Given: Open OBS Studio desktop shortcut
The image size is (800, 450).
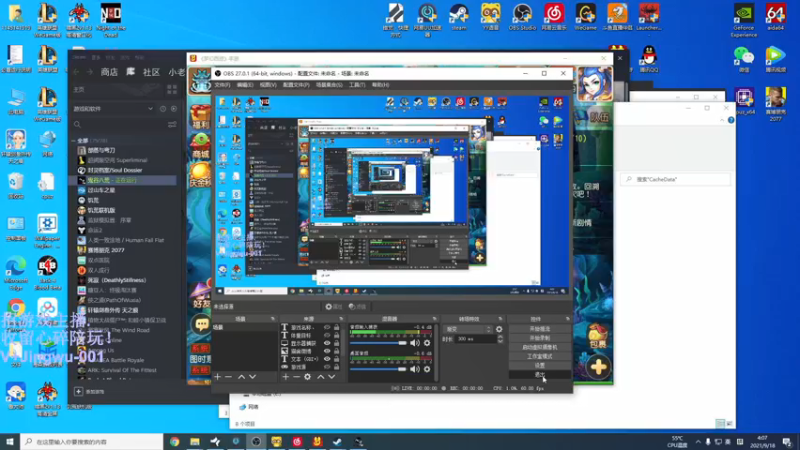Looking at the screenshot, I should [x=522, y=17].
